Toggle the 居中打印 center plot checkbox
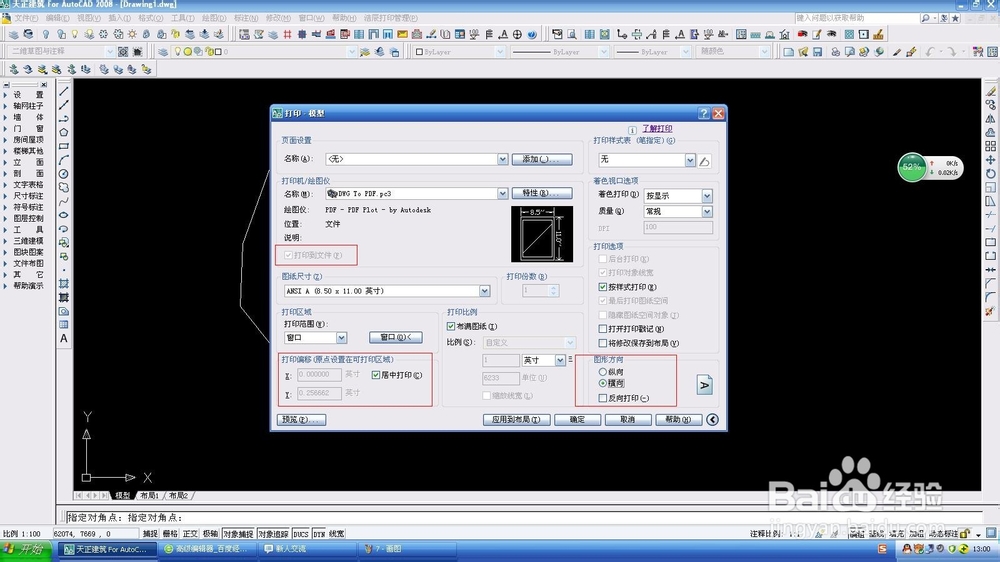The height and width of the screenshot is (562, 1000). (376, 375)
